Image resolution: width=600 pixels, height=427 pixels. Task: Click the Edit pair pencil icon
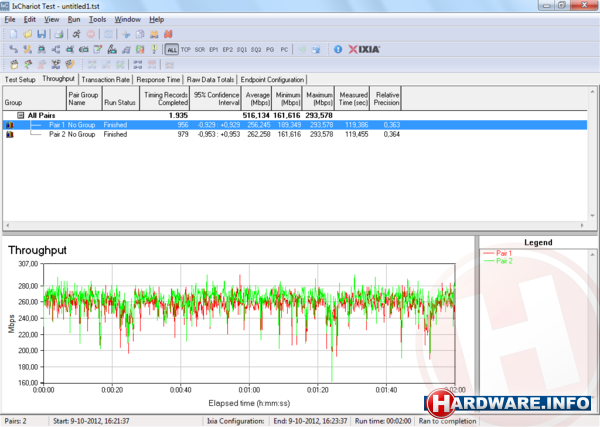point(98,49)
